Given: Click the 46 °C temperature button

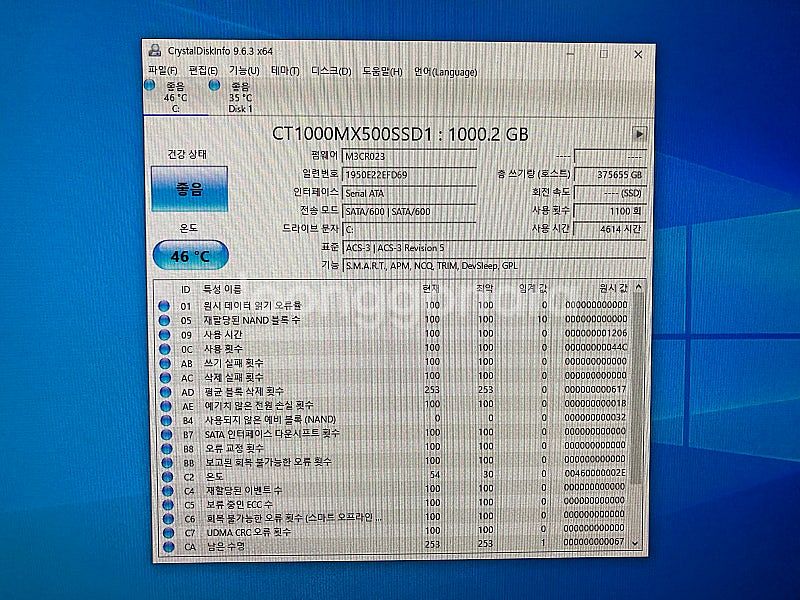Looking at the screenshot, I should [191, 255].
